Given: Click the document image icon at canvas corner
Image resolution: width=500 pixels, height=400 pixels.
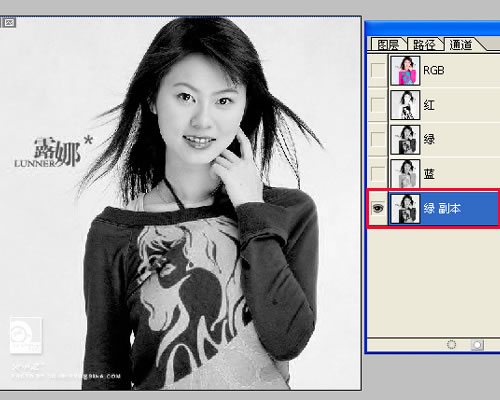Looking at the screenshot, I should tap(9, 23).
